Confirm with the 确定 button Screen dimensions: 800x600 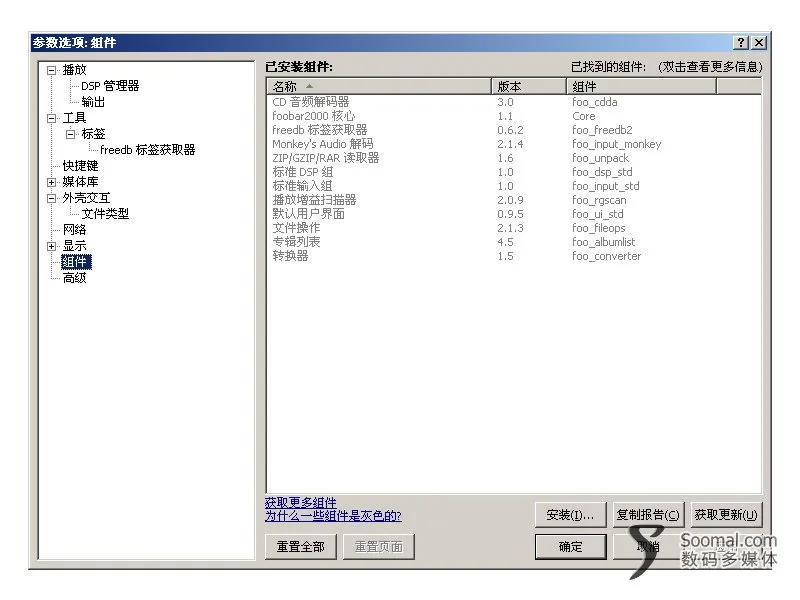pos(570,547)
